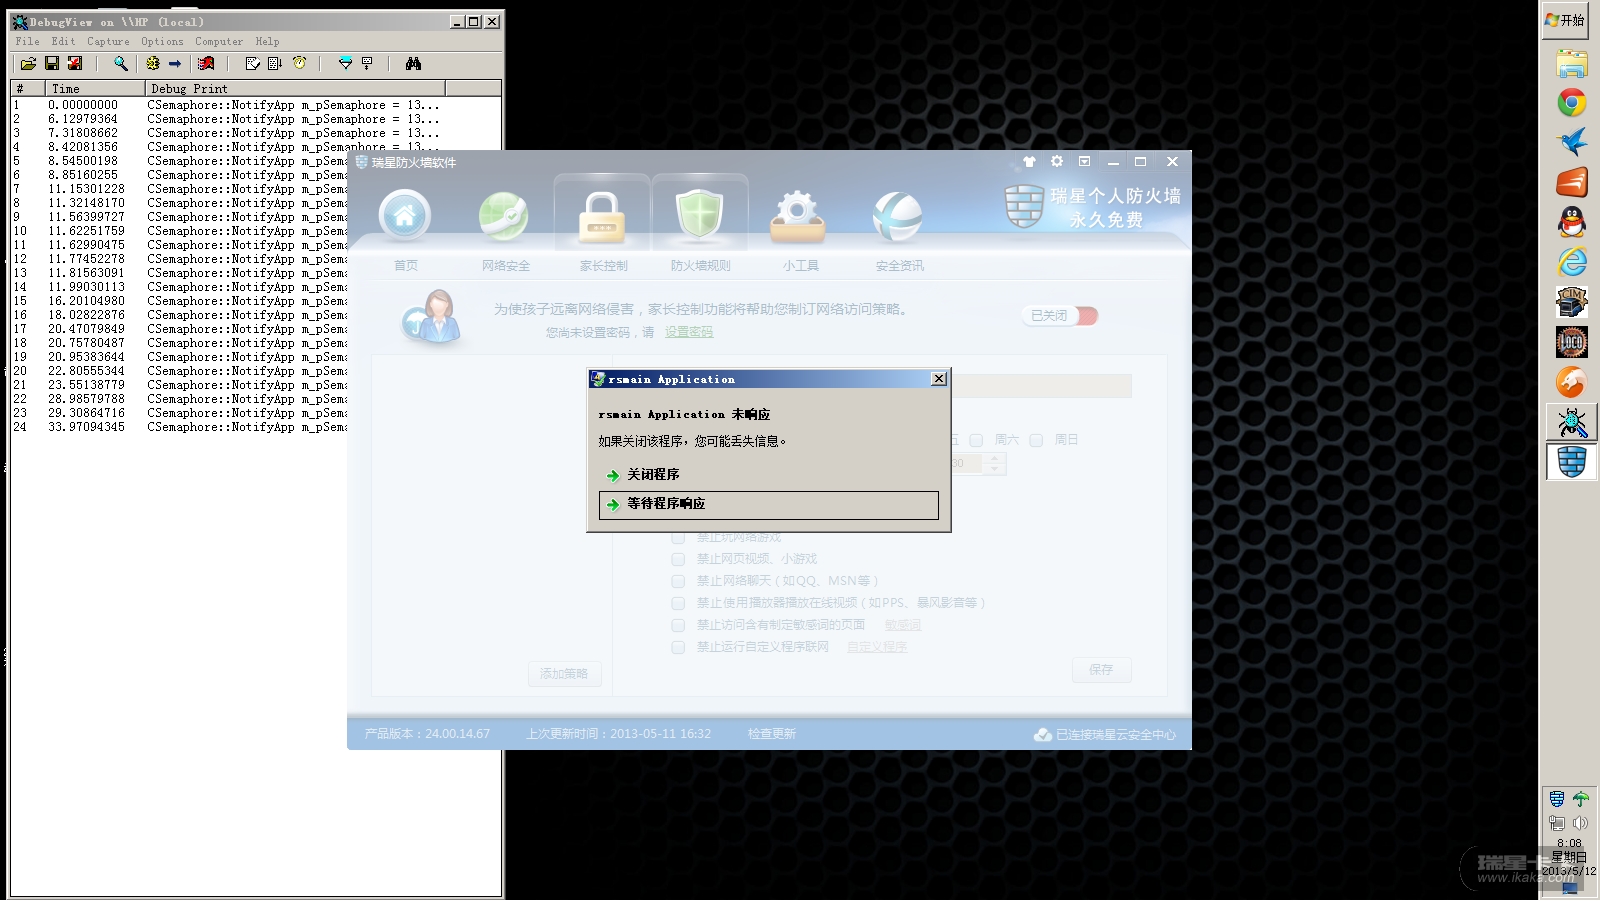Check the 周日 checkbox

[1036, 440]
